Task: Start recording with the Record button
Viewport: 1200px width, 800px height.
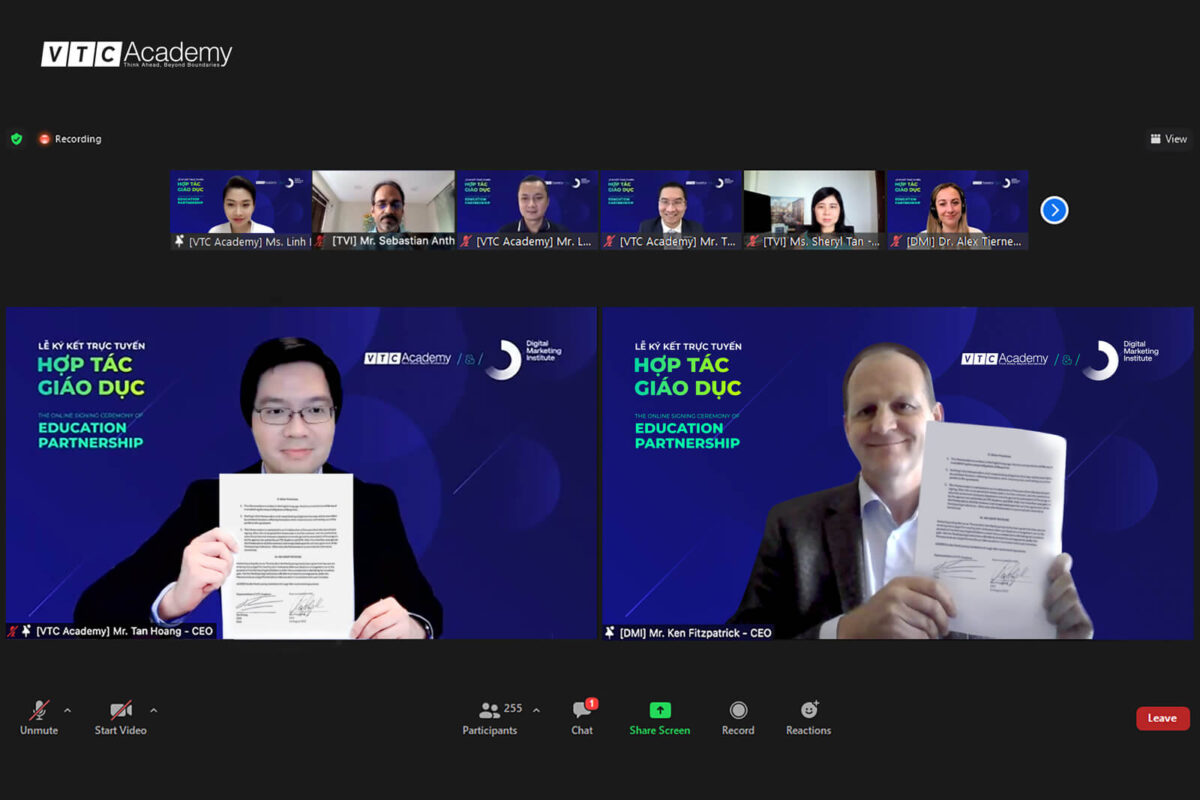Action: pyautogui.click(x=738, y=717)
